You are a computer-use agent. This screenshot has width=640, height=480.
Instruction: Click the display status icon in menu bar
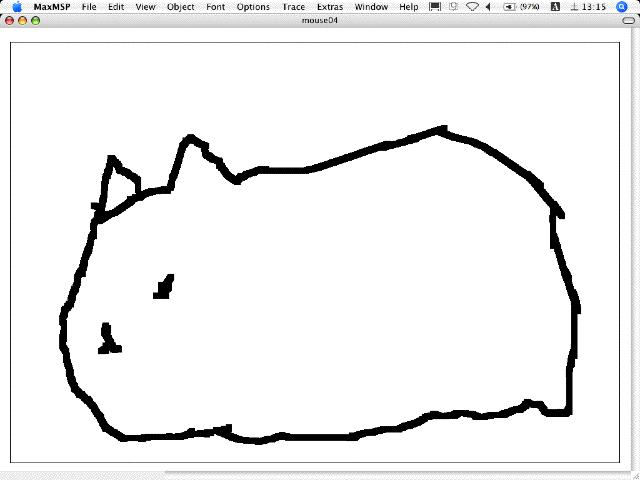click(435, 7)
